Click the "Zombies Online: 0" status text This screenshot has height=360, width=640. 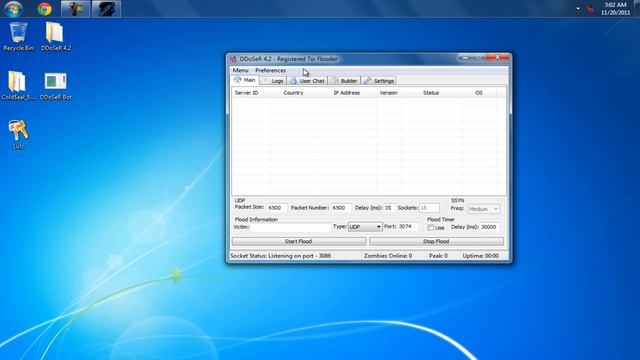388,256
